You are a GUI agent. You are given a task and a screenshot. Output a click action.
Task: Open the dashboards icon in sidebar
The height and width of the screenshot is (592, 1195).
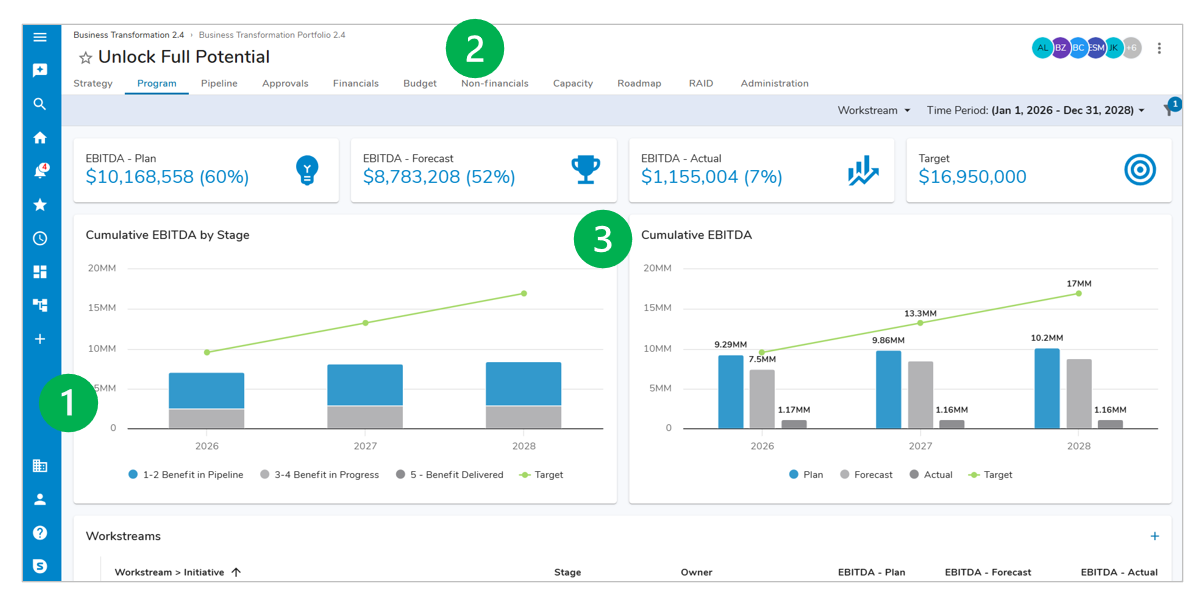tap(40, 272)
